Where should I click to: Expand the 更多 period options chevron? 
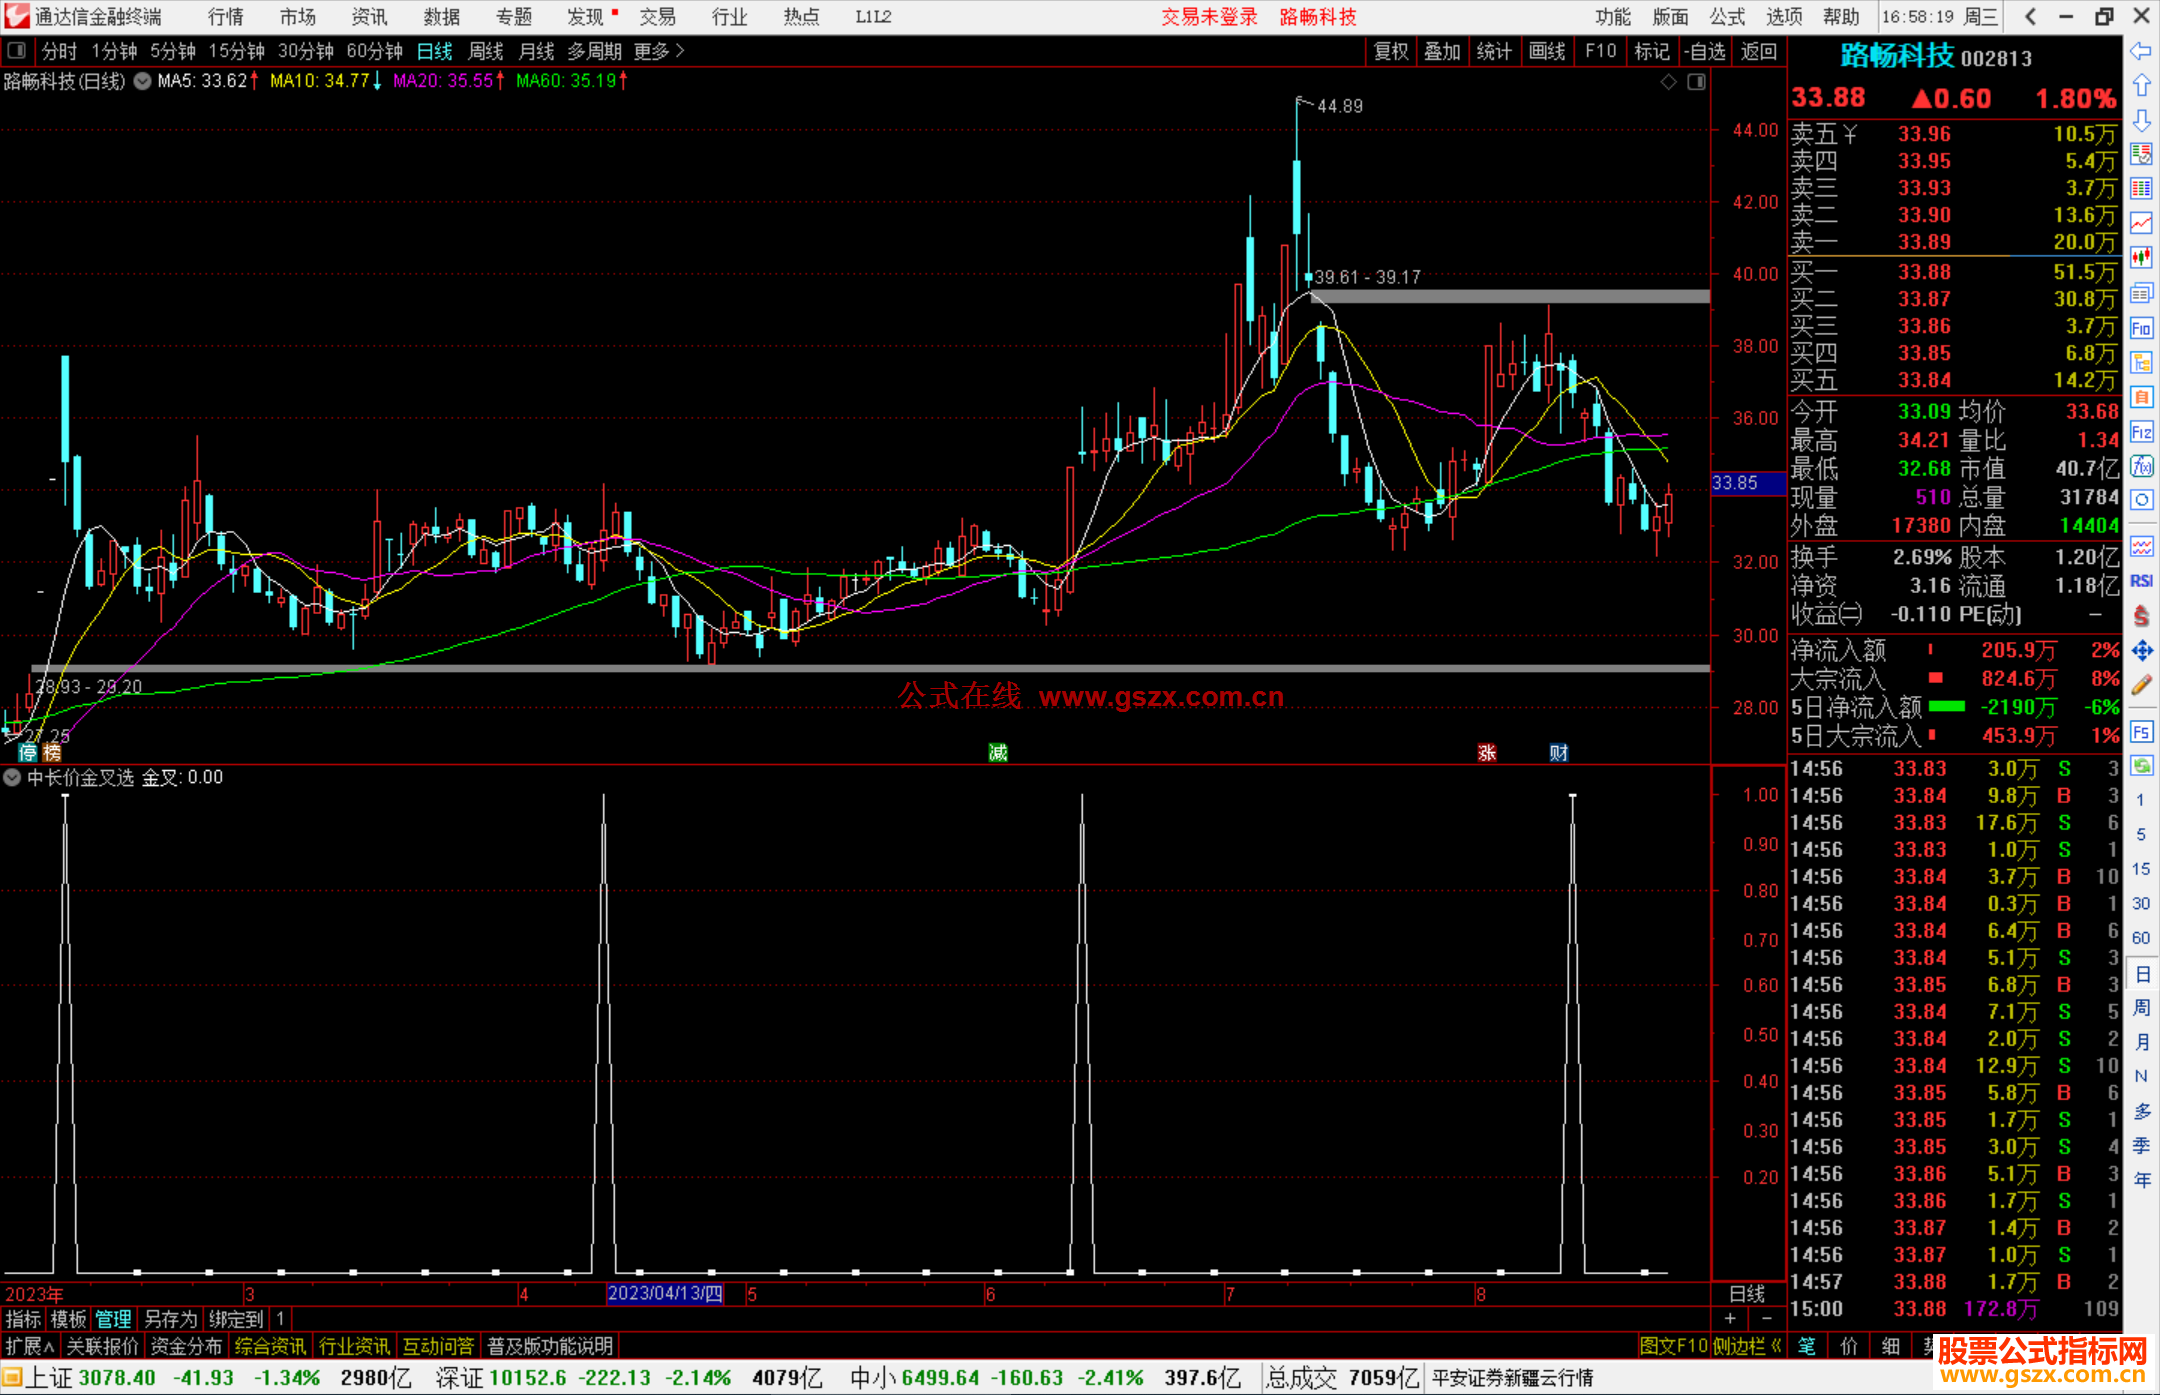click(x=680, y=51)
